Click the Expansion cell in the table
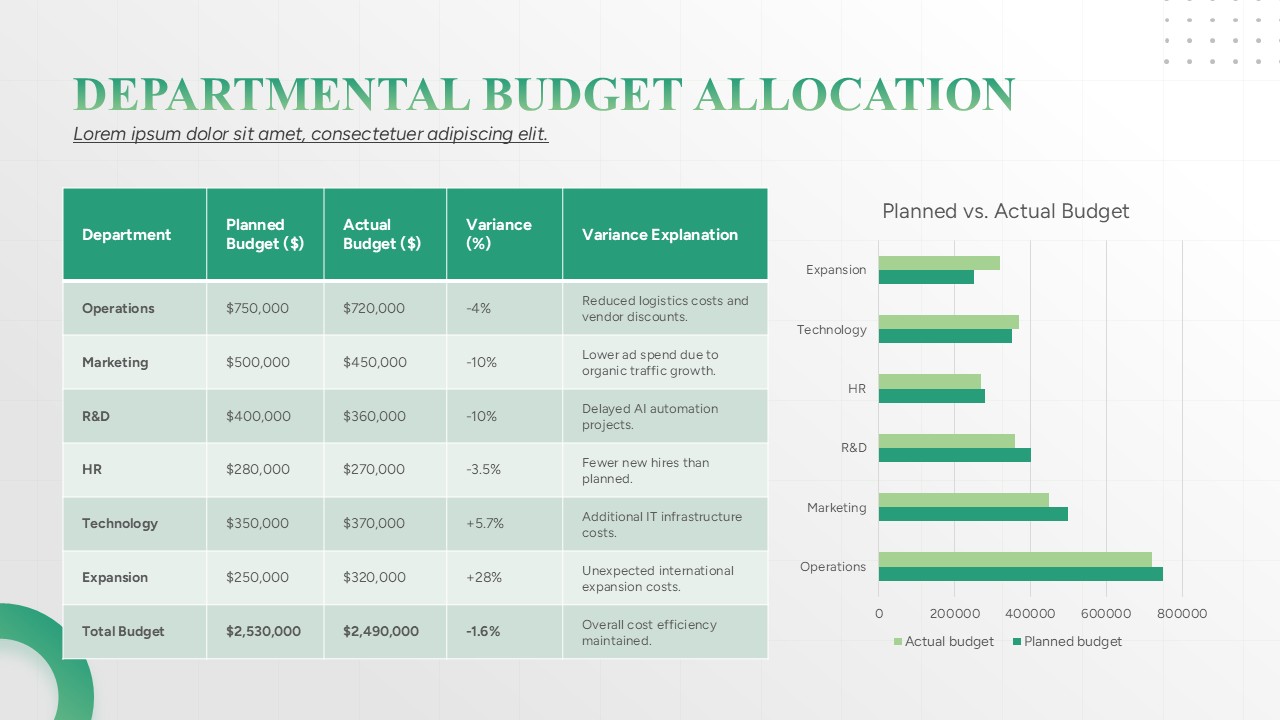The image size is (1280, 720). (135, 578)
